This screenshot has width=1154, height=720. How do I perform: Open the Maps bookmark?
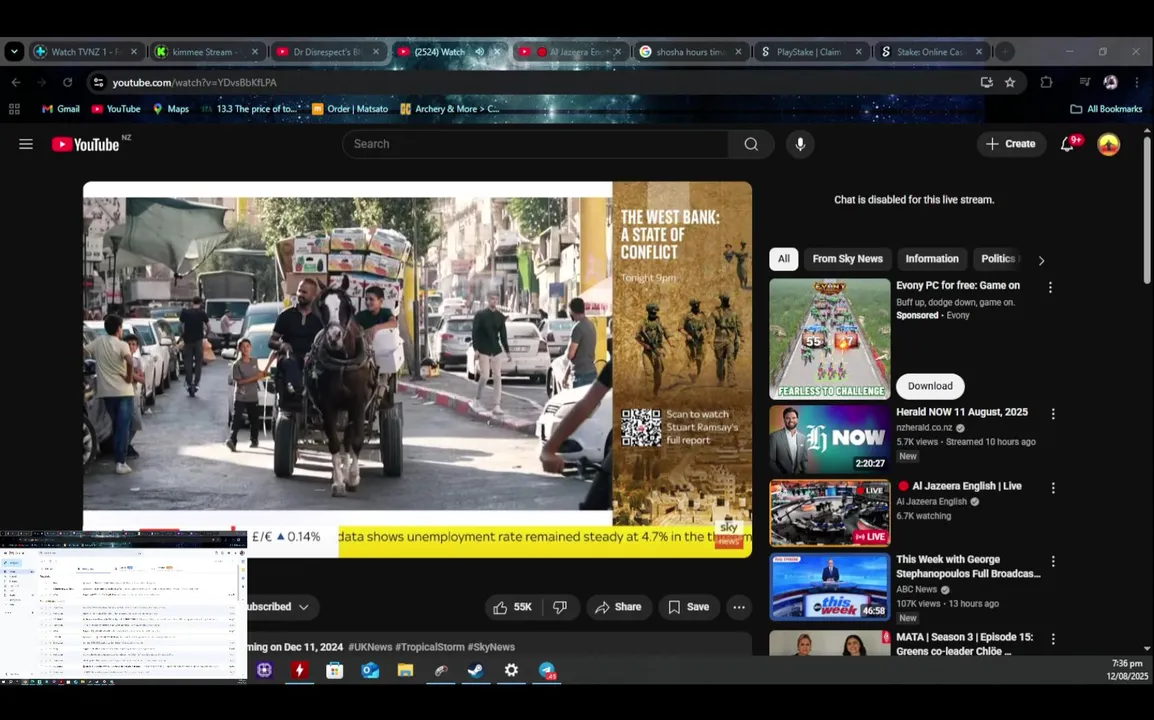[x=171, y=109]
